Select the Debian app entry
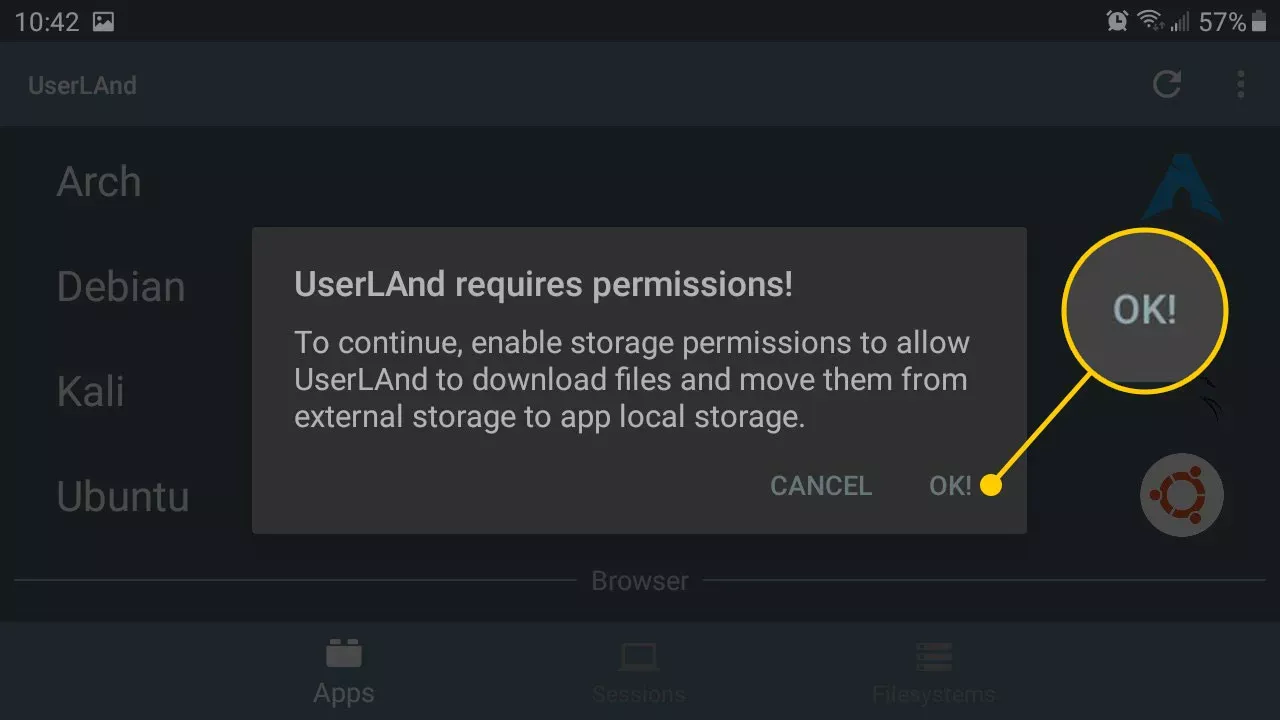1280x720 pixels. point(640,287)
